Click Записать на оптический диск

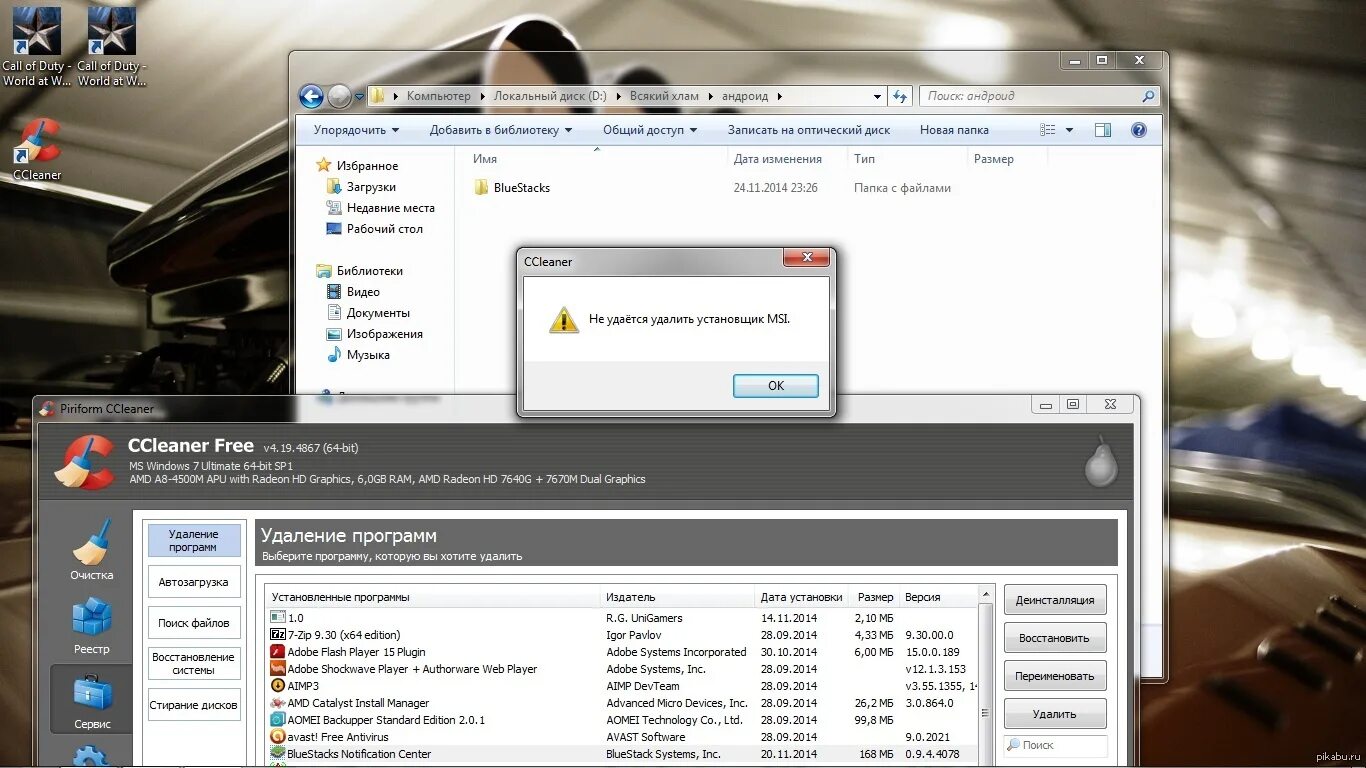coord(809,130)
